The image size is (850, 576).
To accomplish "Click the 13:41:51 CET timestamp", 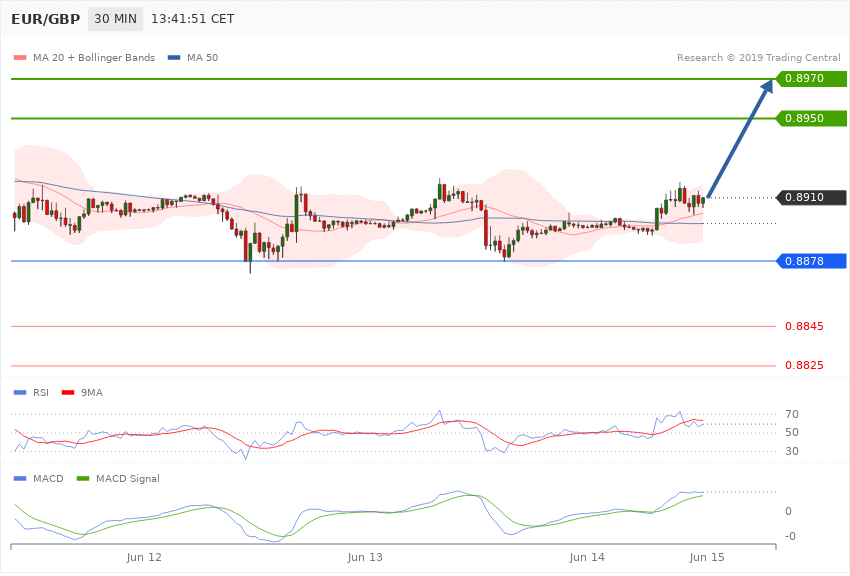I will pos(192,19).
